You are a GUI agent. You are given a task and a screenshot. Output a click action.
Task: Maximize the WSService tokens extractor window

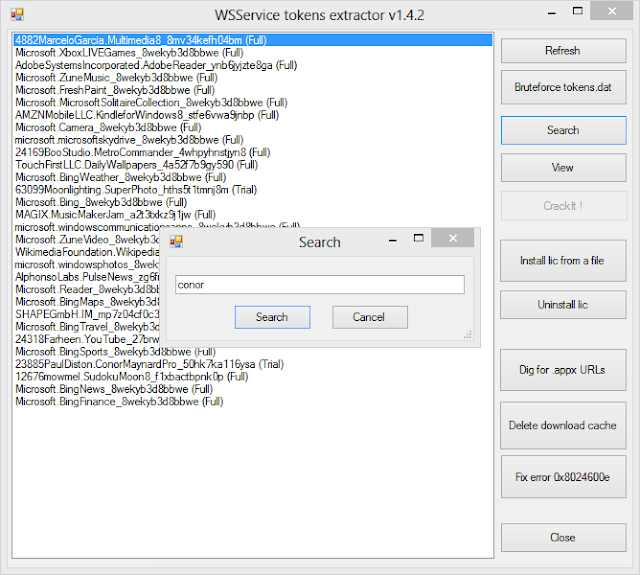[x=578, y=11]
